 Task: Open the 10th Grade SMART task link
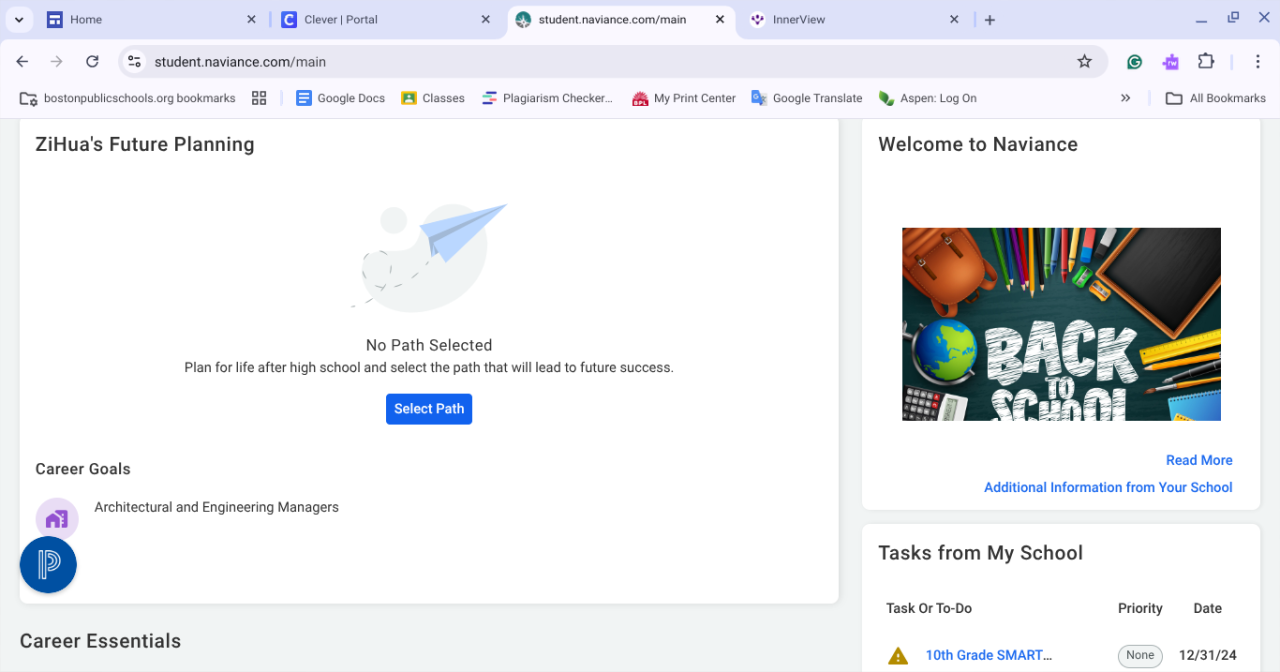coord(988,656)
